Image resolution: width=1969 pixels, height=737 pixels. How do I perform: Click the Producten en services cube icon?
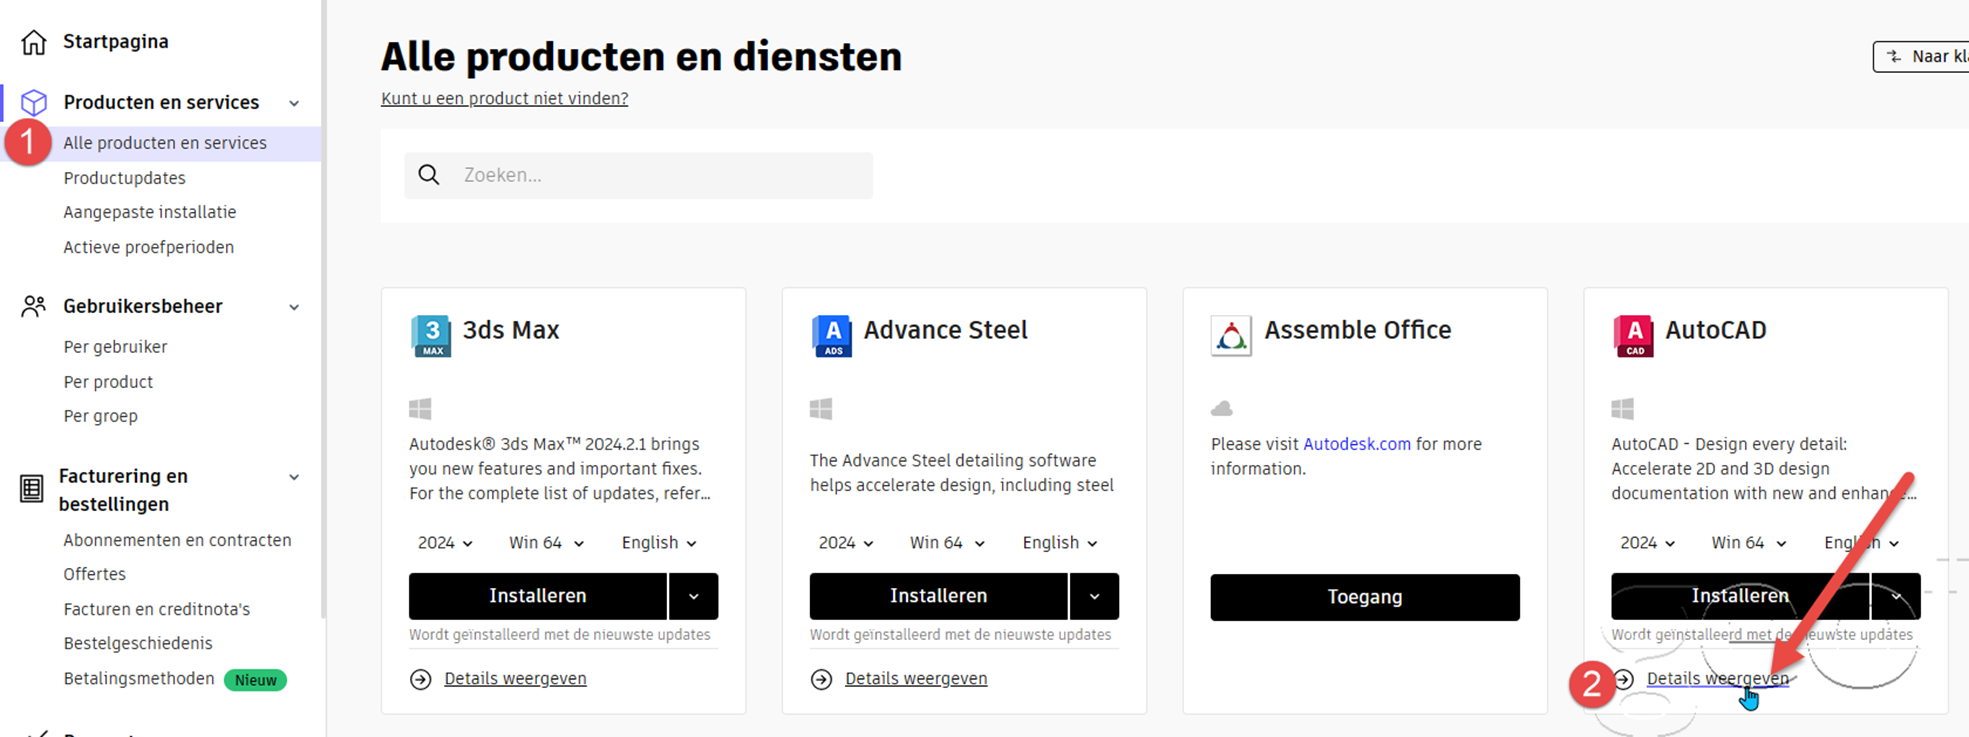[x=34, y=102]
